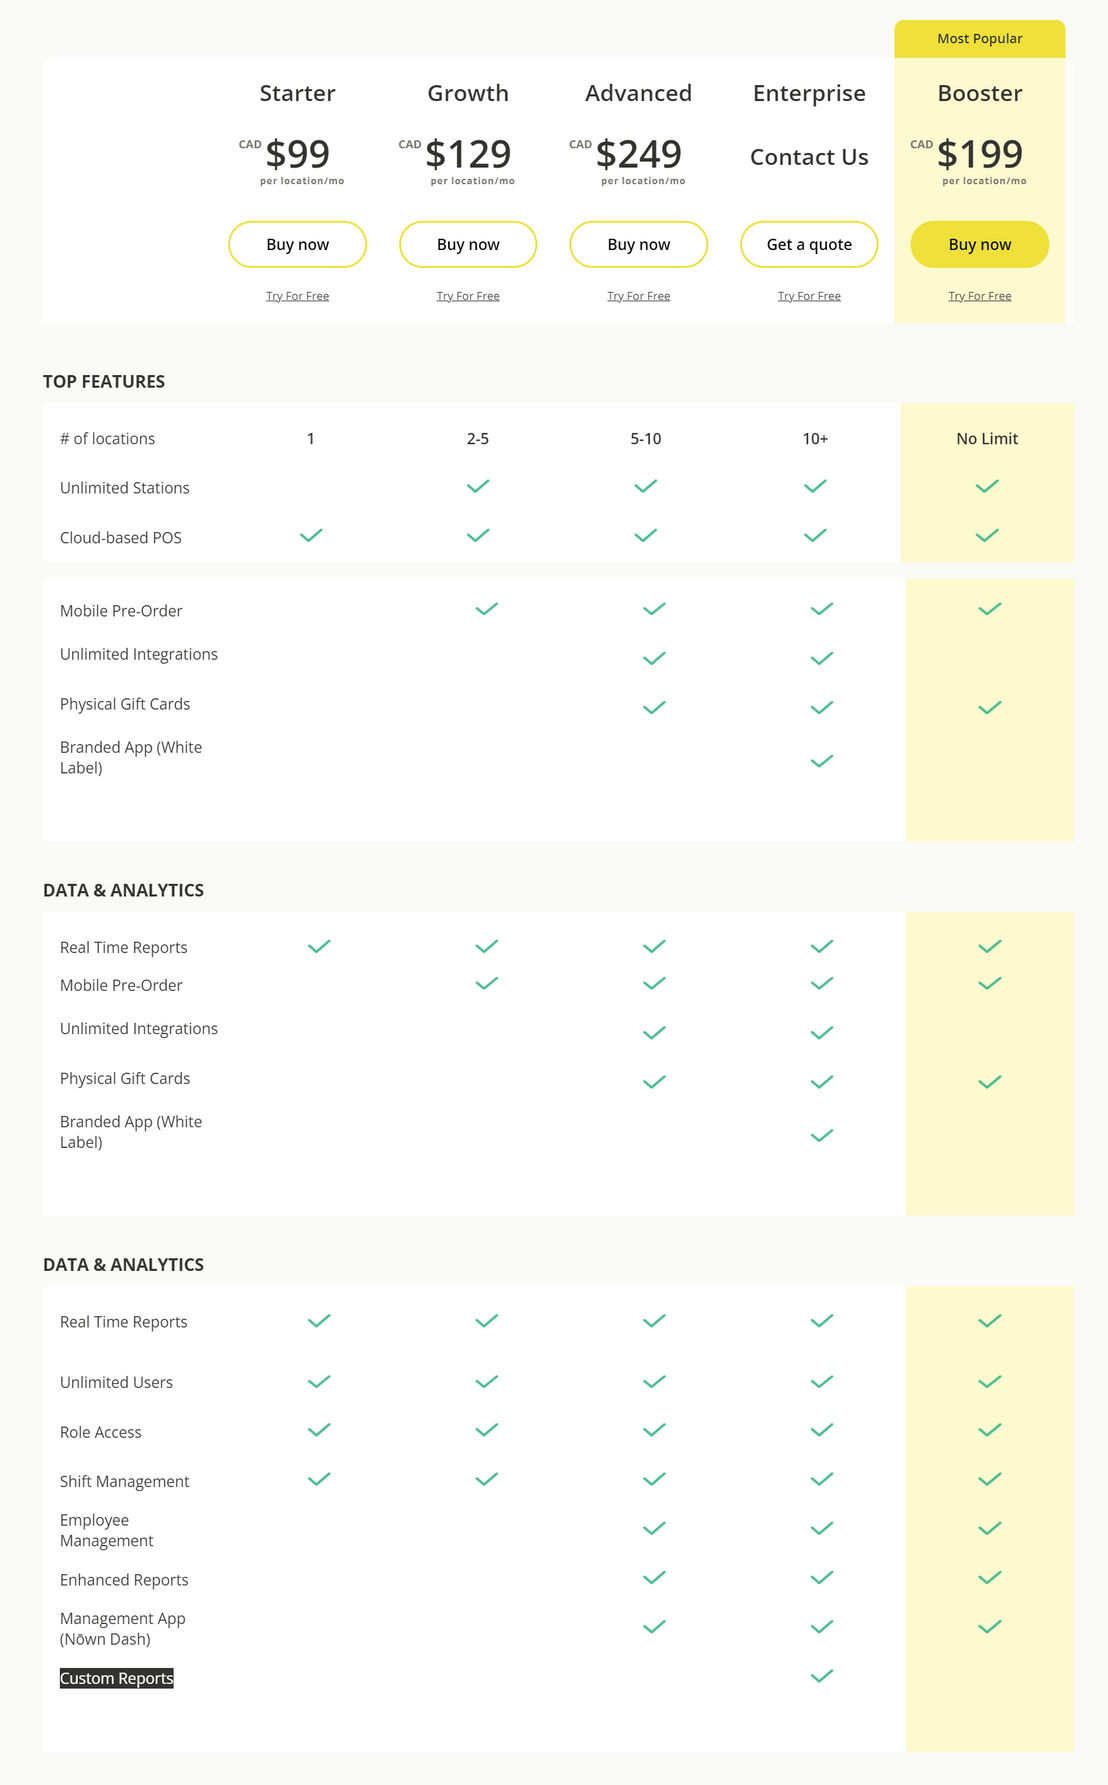
Task: Buy the Growth plan now
Action: [468, 244]
